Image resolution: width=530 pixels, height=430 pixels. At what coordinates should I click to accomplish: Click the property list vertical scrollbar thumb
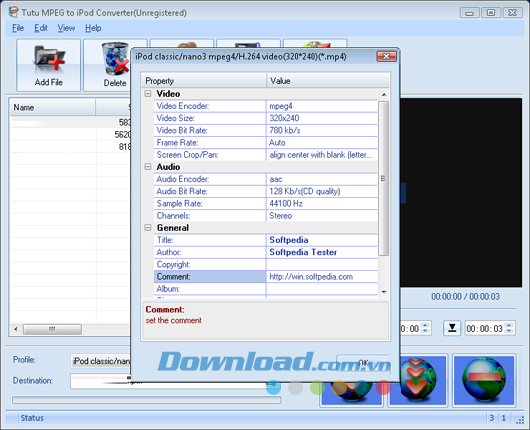coord(383,178)
